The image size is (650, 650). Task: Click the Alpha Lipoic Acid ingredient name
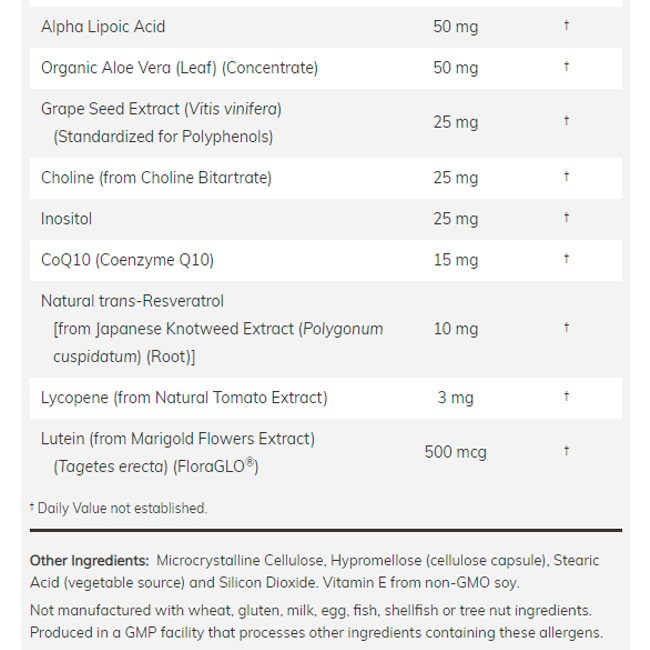[x=103, y=27]
